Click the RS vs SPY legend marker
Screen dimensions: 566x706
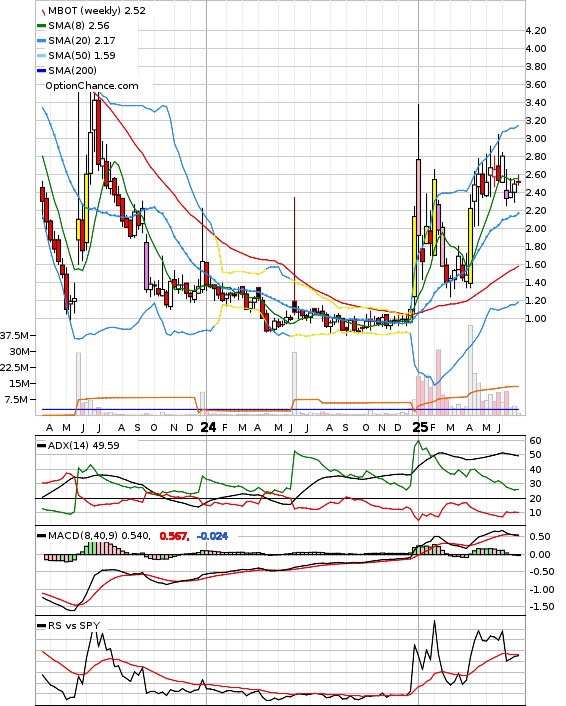41,625
